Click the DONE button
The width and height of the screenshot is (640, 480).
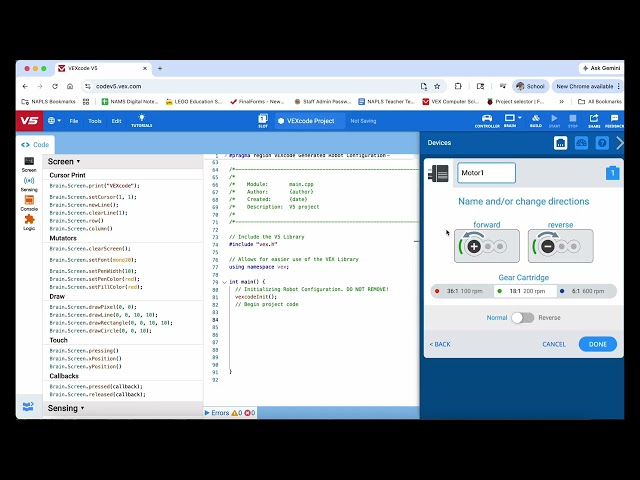pos(598,344)
